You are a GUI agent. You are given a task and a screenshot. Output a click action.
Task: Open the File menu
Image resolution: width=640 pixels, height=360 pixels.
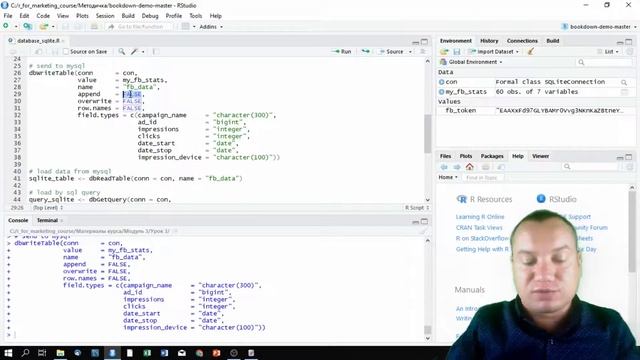(x=8, y=16)
